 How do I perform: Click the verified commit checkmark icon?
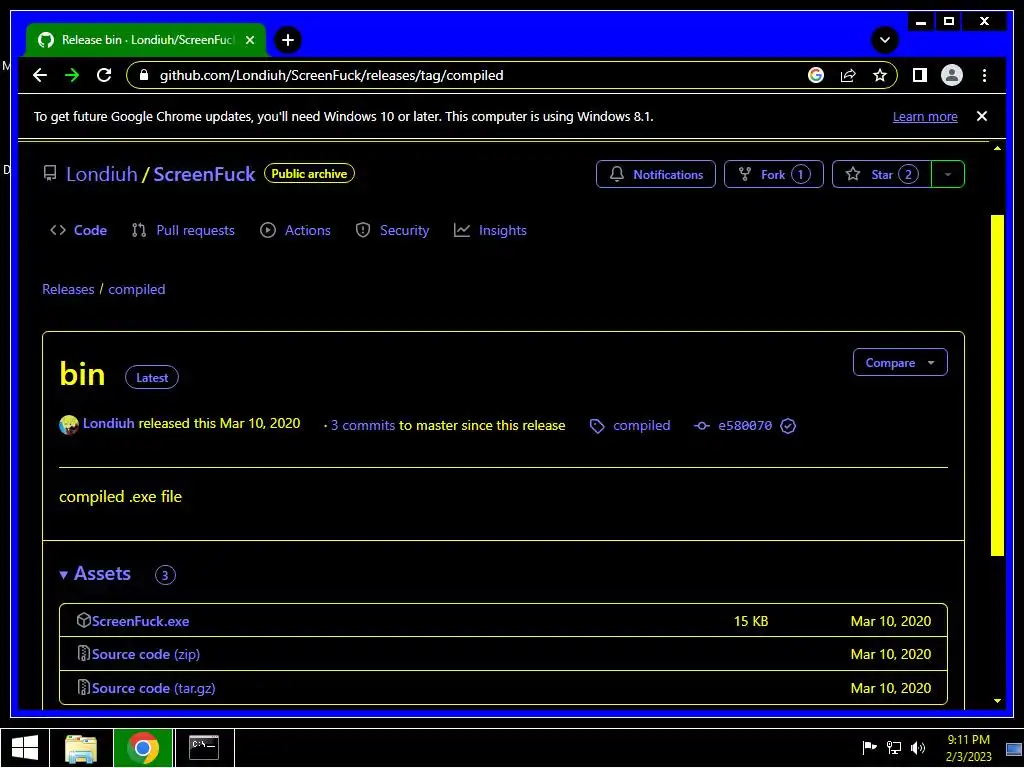coord(788,426)
